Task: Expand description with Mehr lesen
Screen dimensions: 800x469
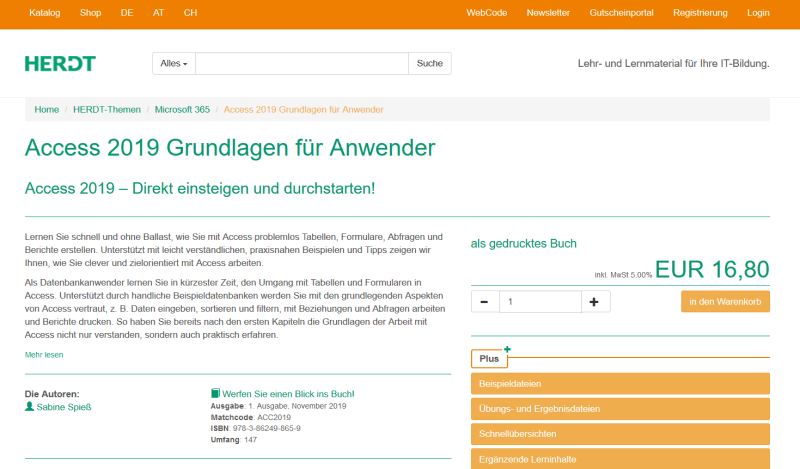Action: pyautogui.click(x=44, y=355)
